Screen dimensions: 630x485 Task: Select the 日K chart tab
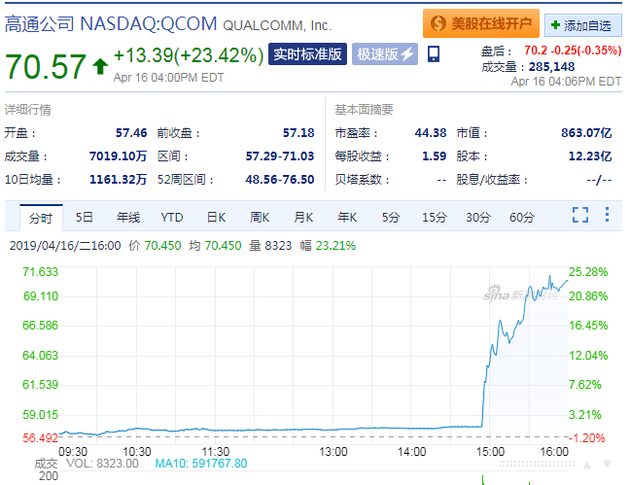(216, 218)
